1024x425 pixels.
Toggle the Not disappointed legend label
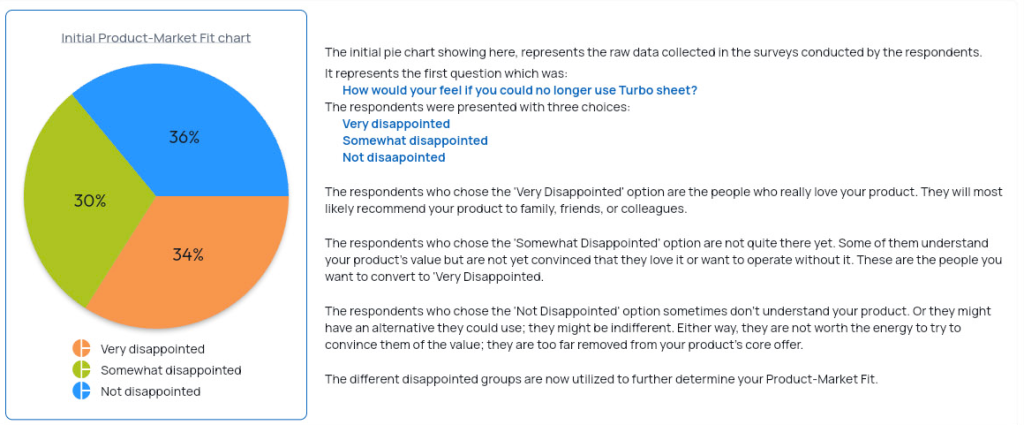(x=150, y=392)
